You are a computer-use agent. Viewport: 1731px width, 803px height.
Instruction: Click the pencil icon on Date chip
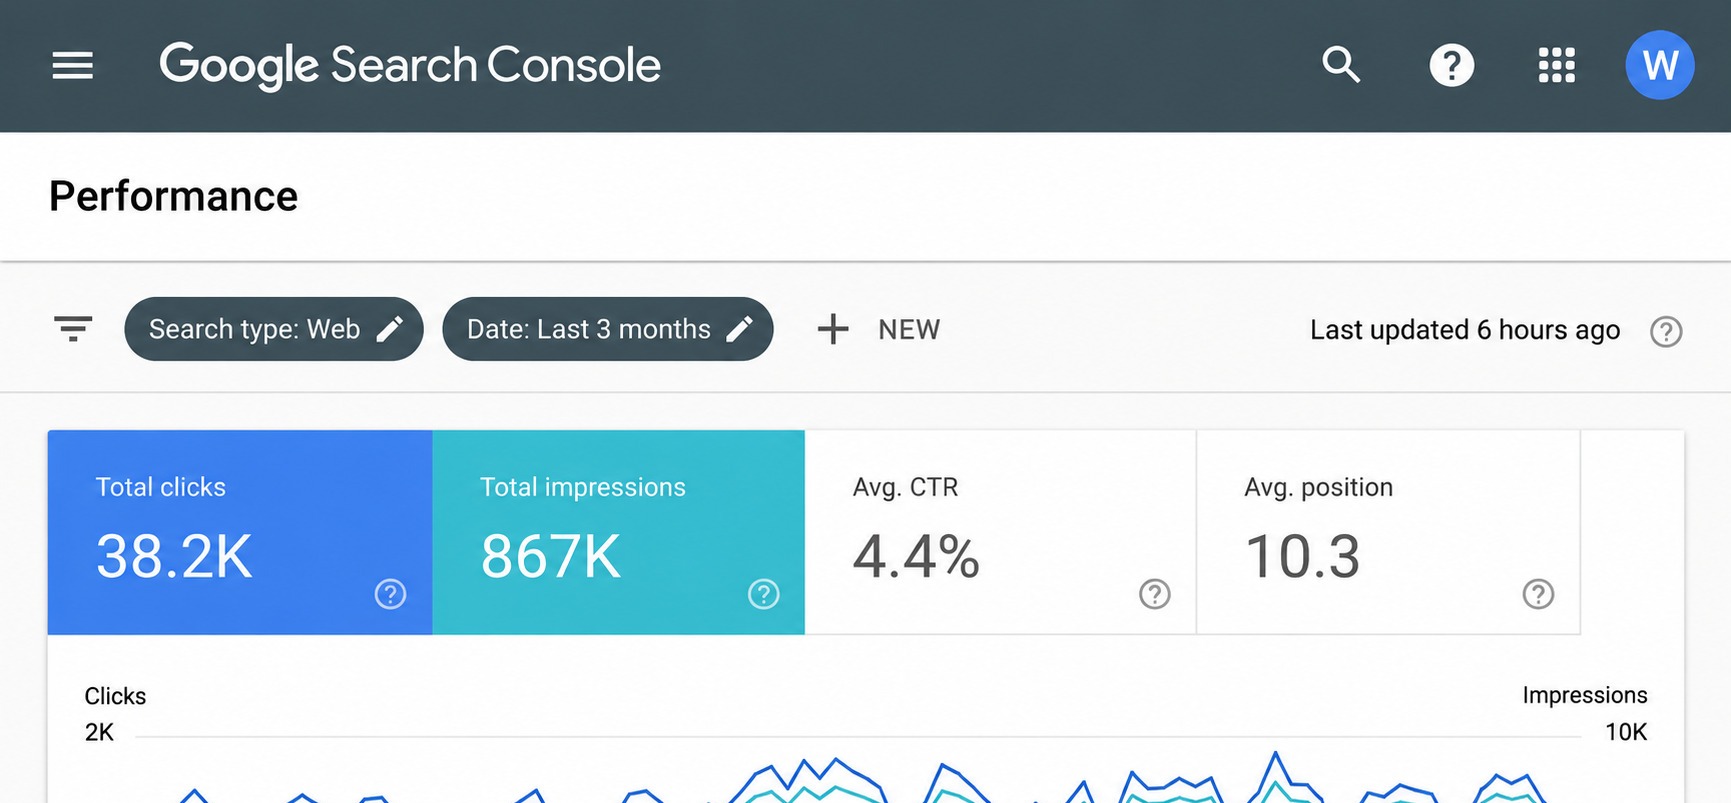click(x=739, y=329)
